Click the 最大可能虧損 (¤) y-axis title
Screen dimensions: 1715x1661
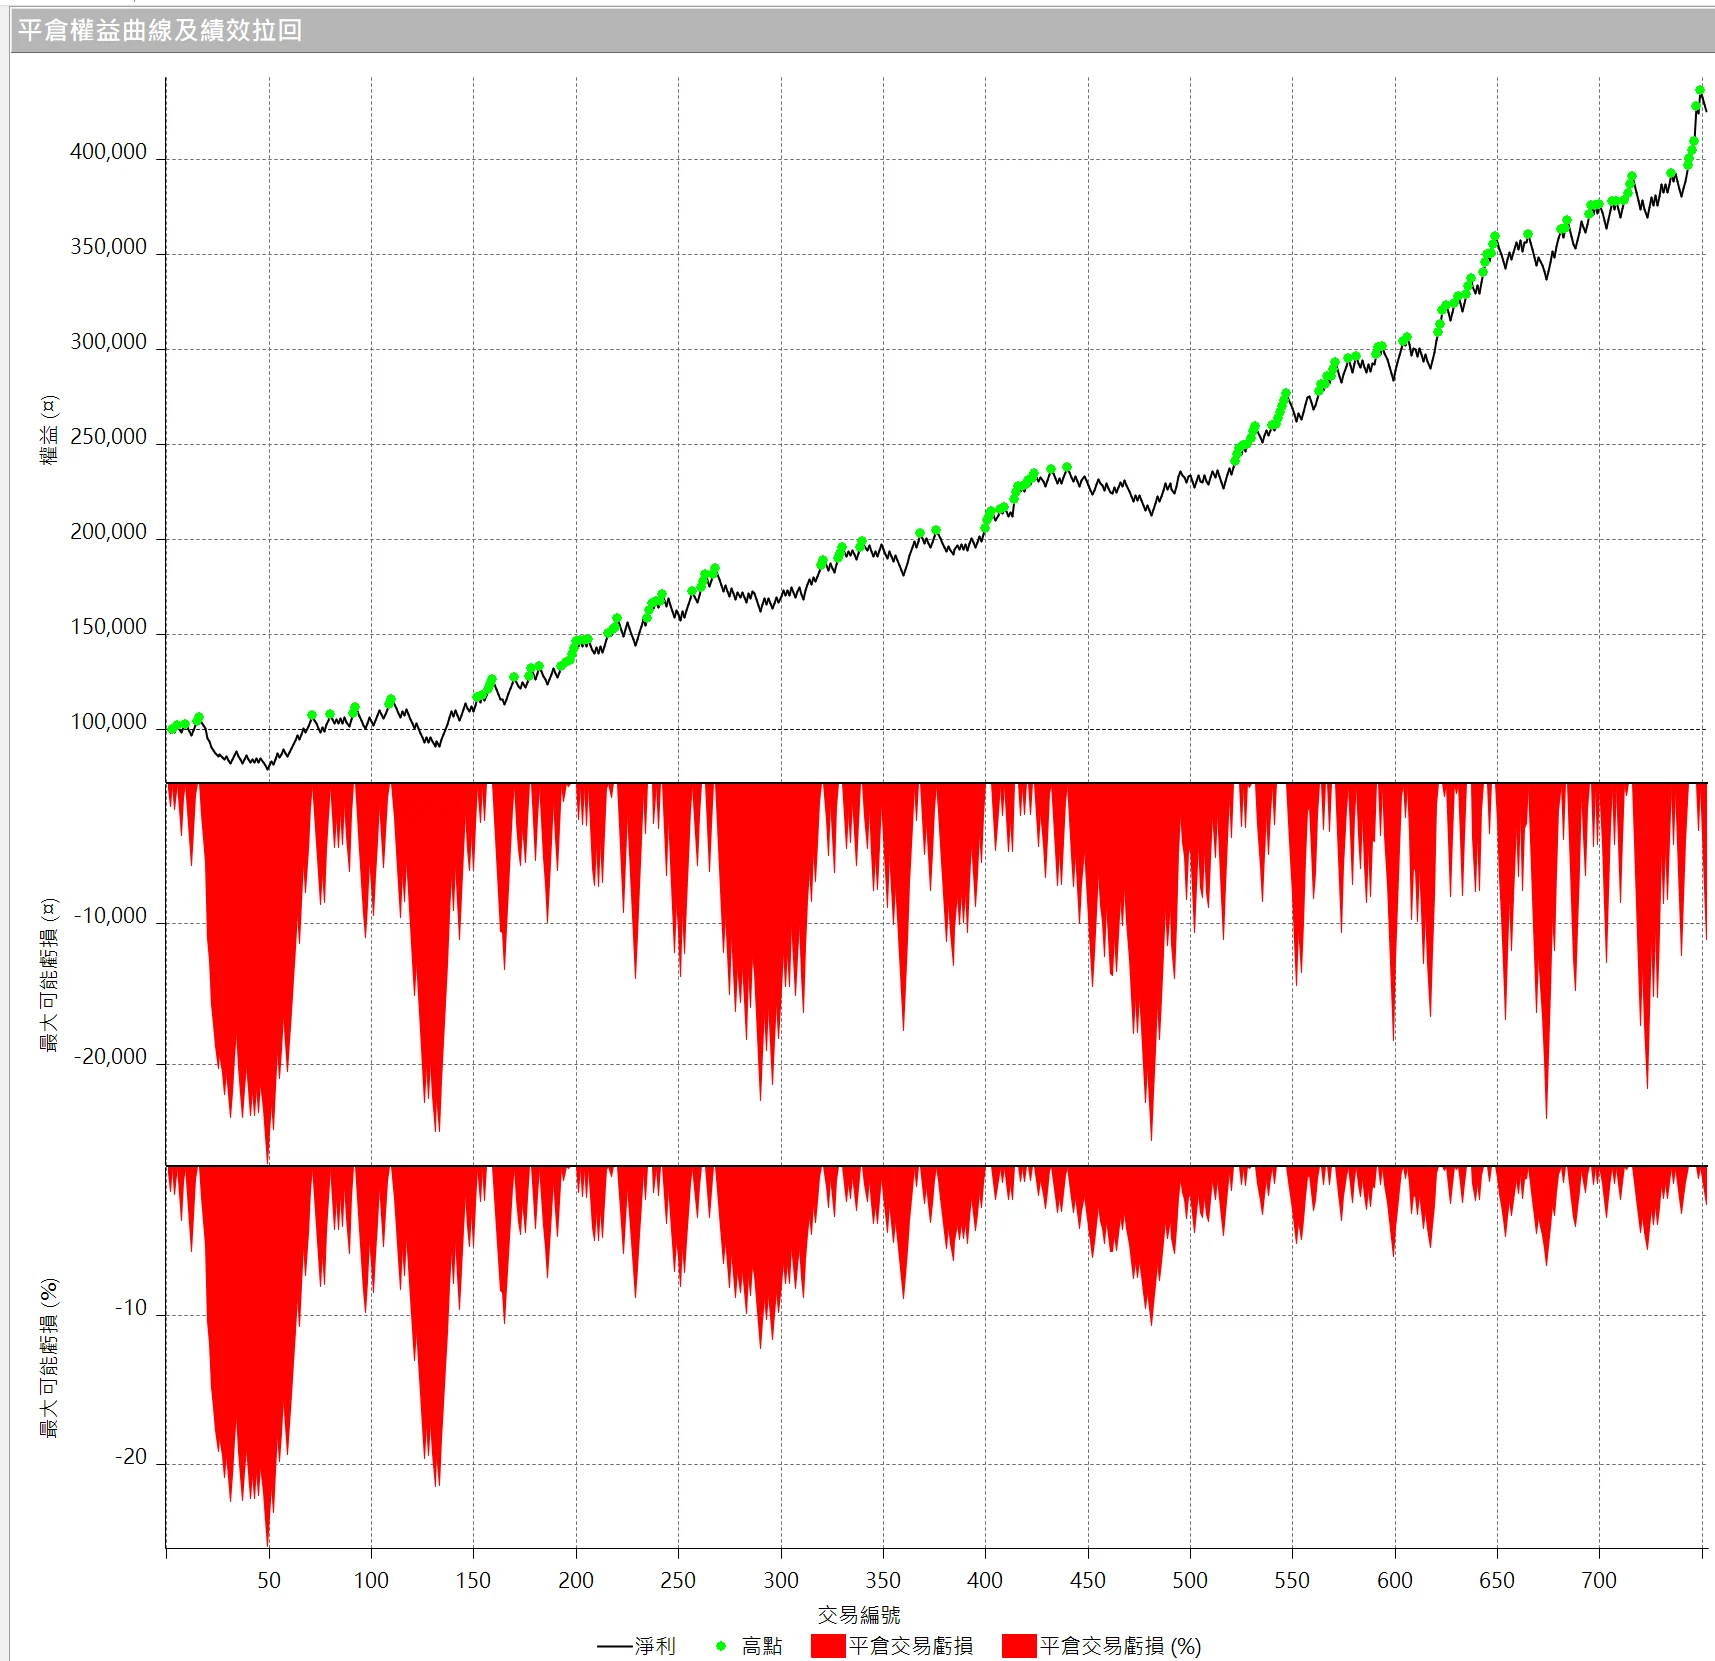(49, 975)
